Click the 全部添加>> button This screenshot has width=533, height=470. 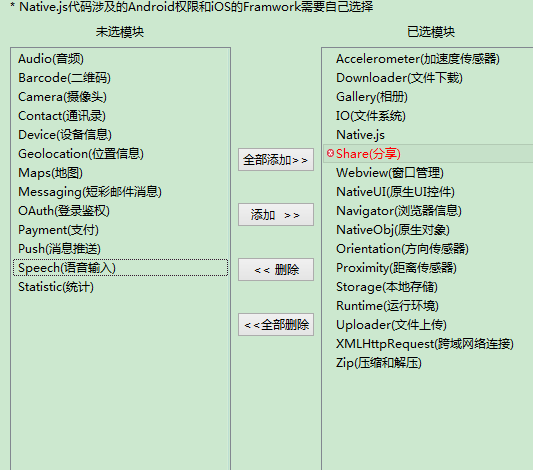[276, 159]
